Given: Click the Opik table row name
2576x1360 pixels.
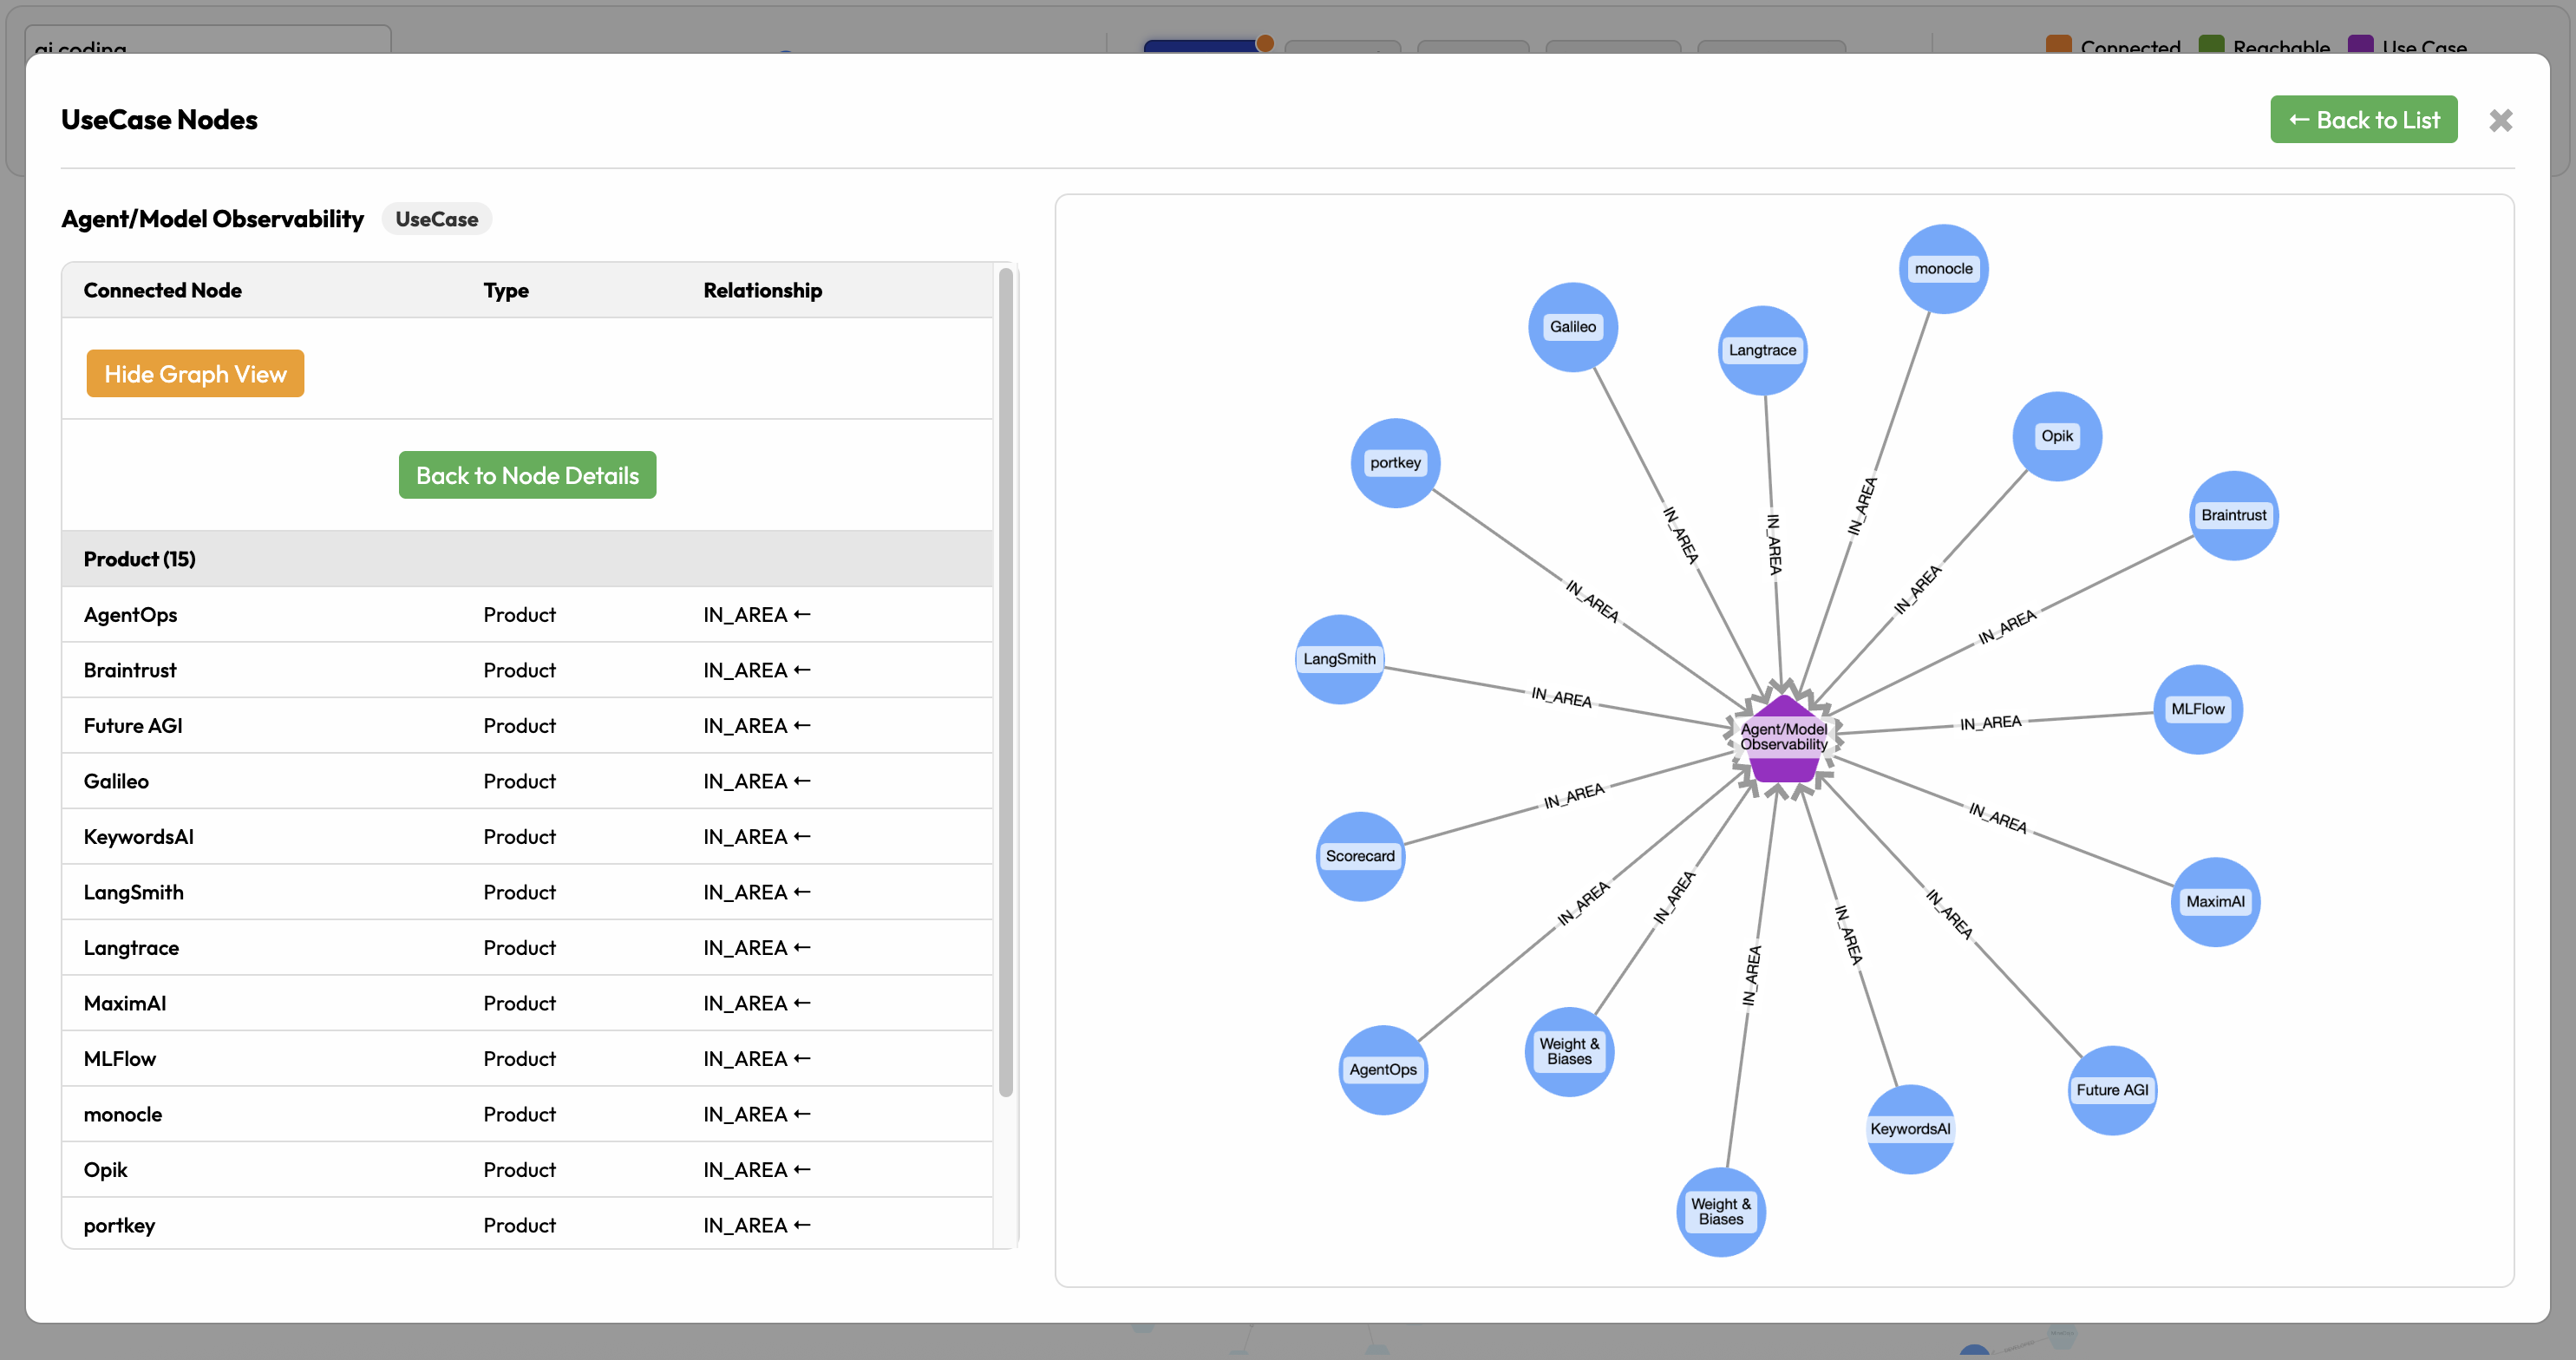Looking at the screenshot, I should click(x=105, y=1170).
